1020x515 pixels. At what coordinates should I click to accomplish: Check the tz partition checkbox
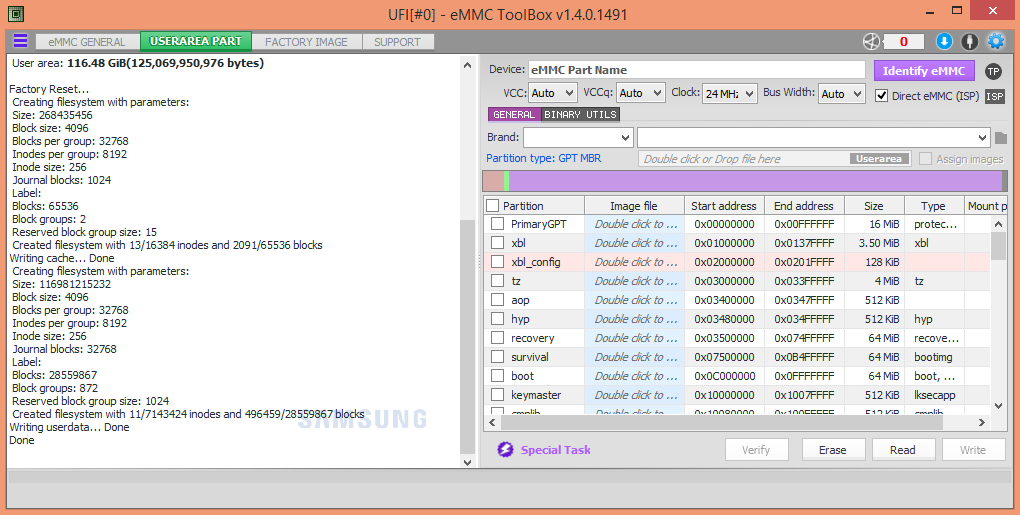pos(498,281)
